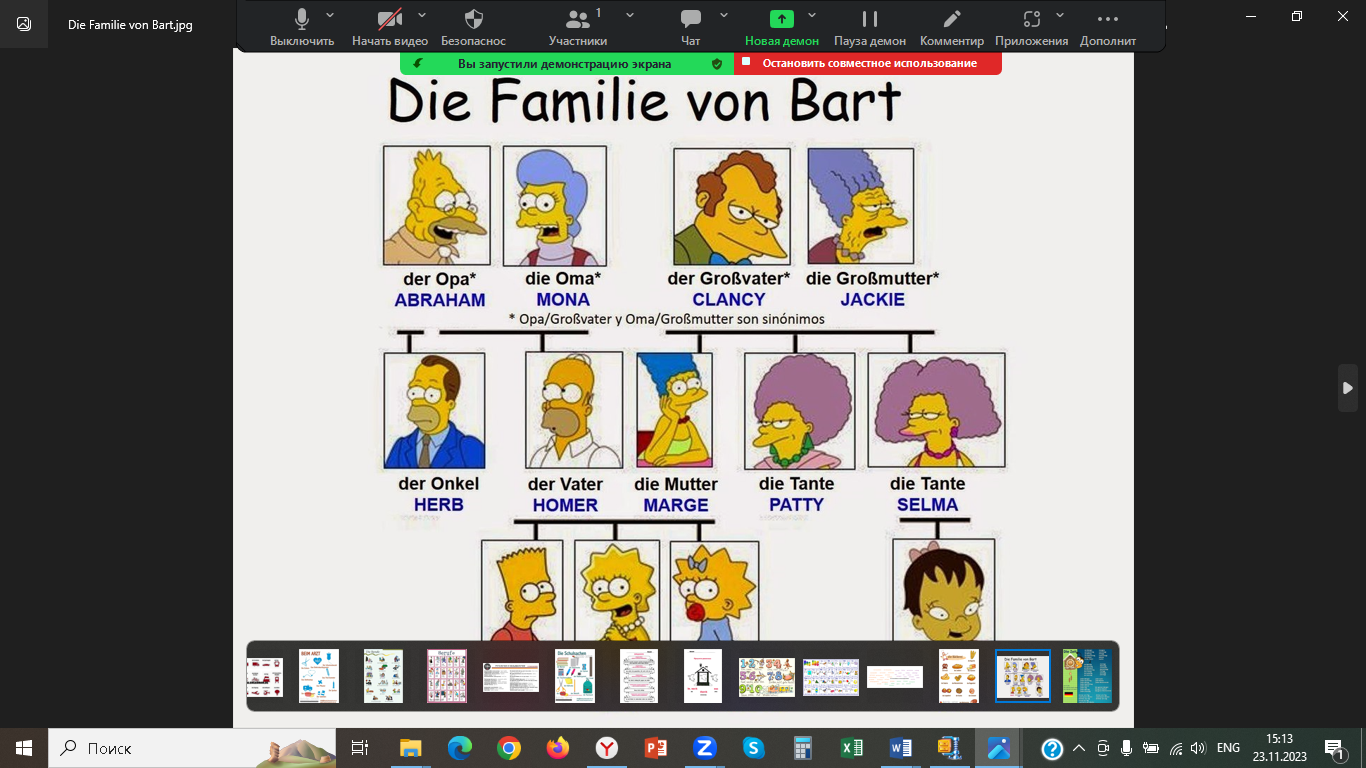Select Beim Arzt thumbnail in filmstrip
Image resolution: width=1366 pixels, height=768 pixels.
[319, 676]
